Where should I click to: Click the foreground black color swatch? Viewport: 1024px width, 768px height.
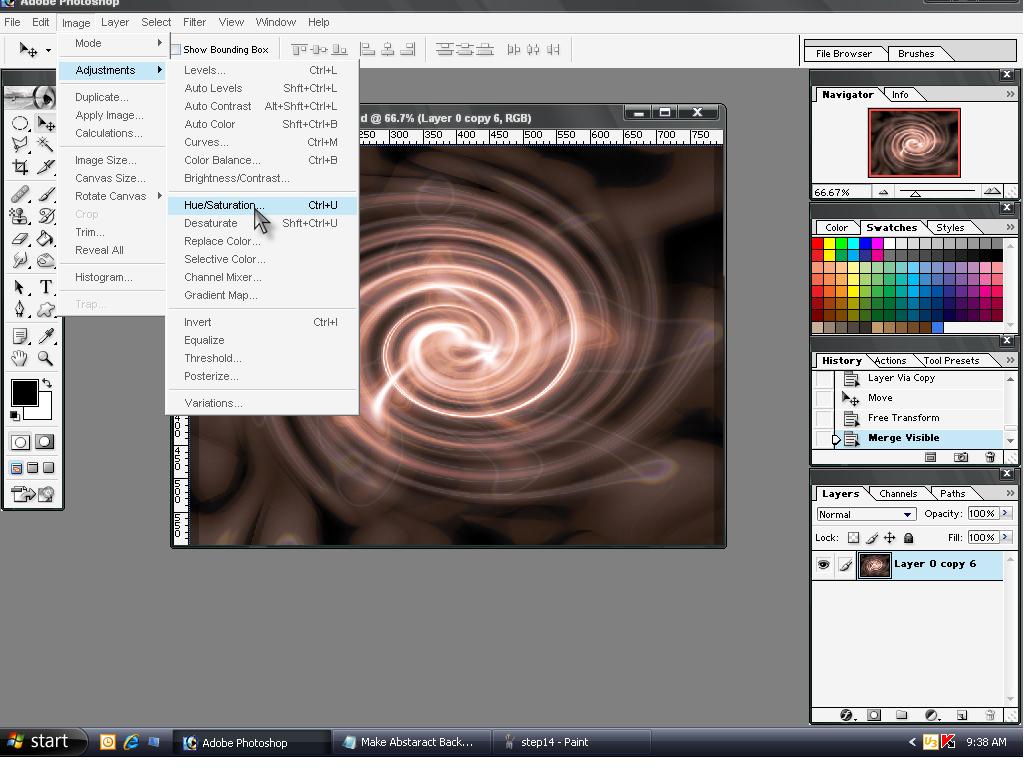coord(24,393)
